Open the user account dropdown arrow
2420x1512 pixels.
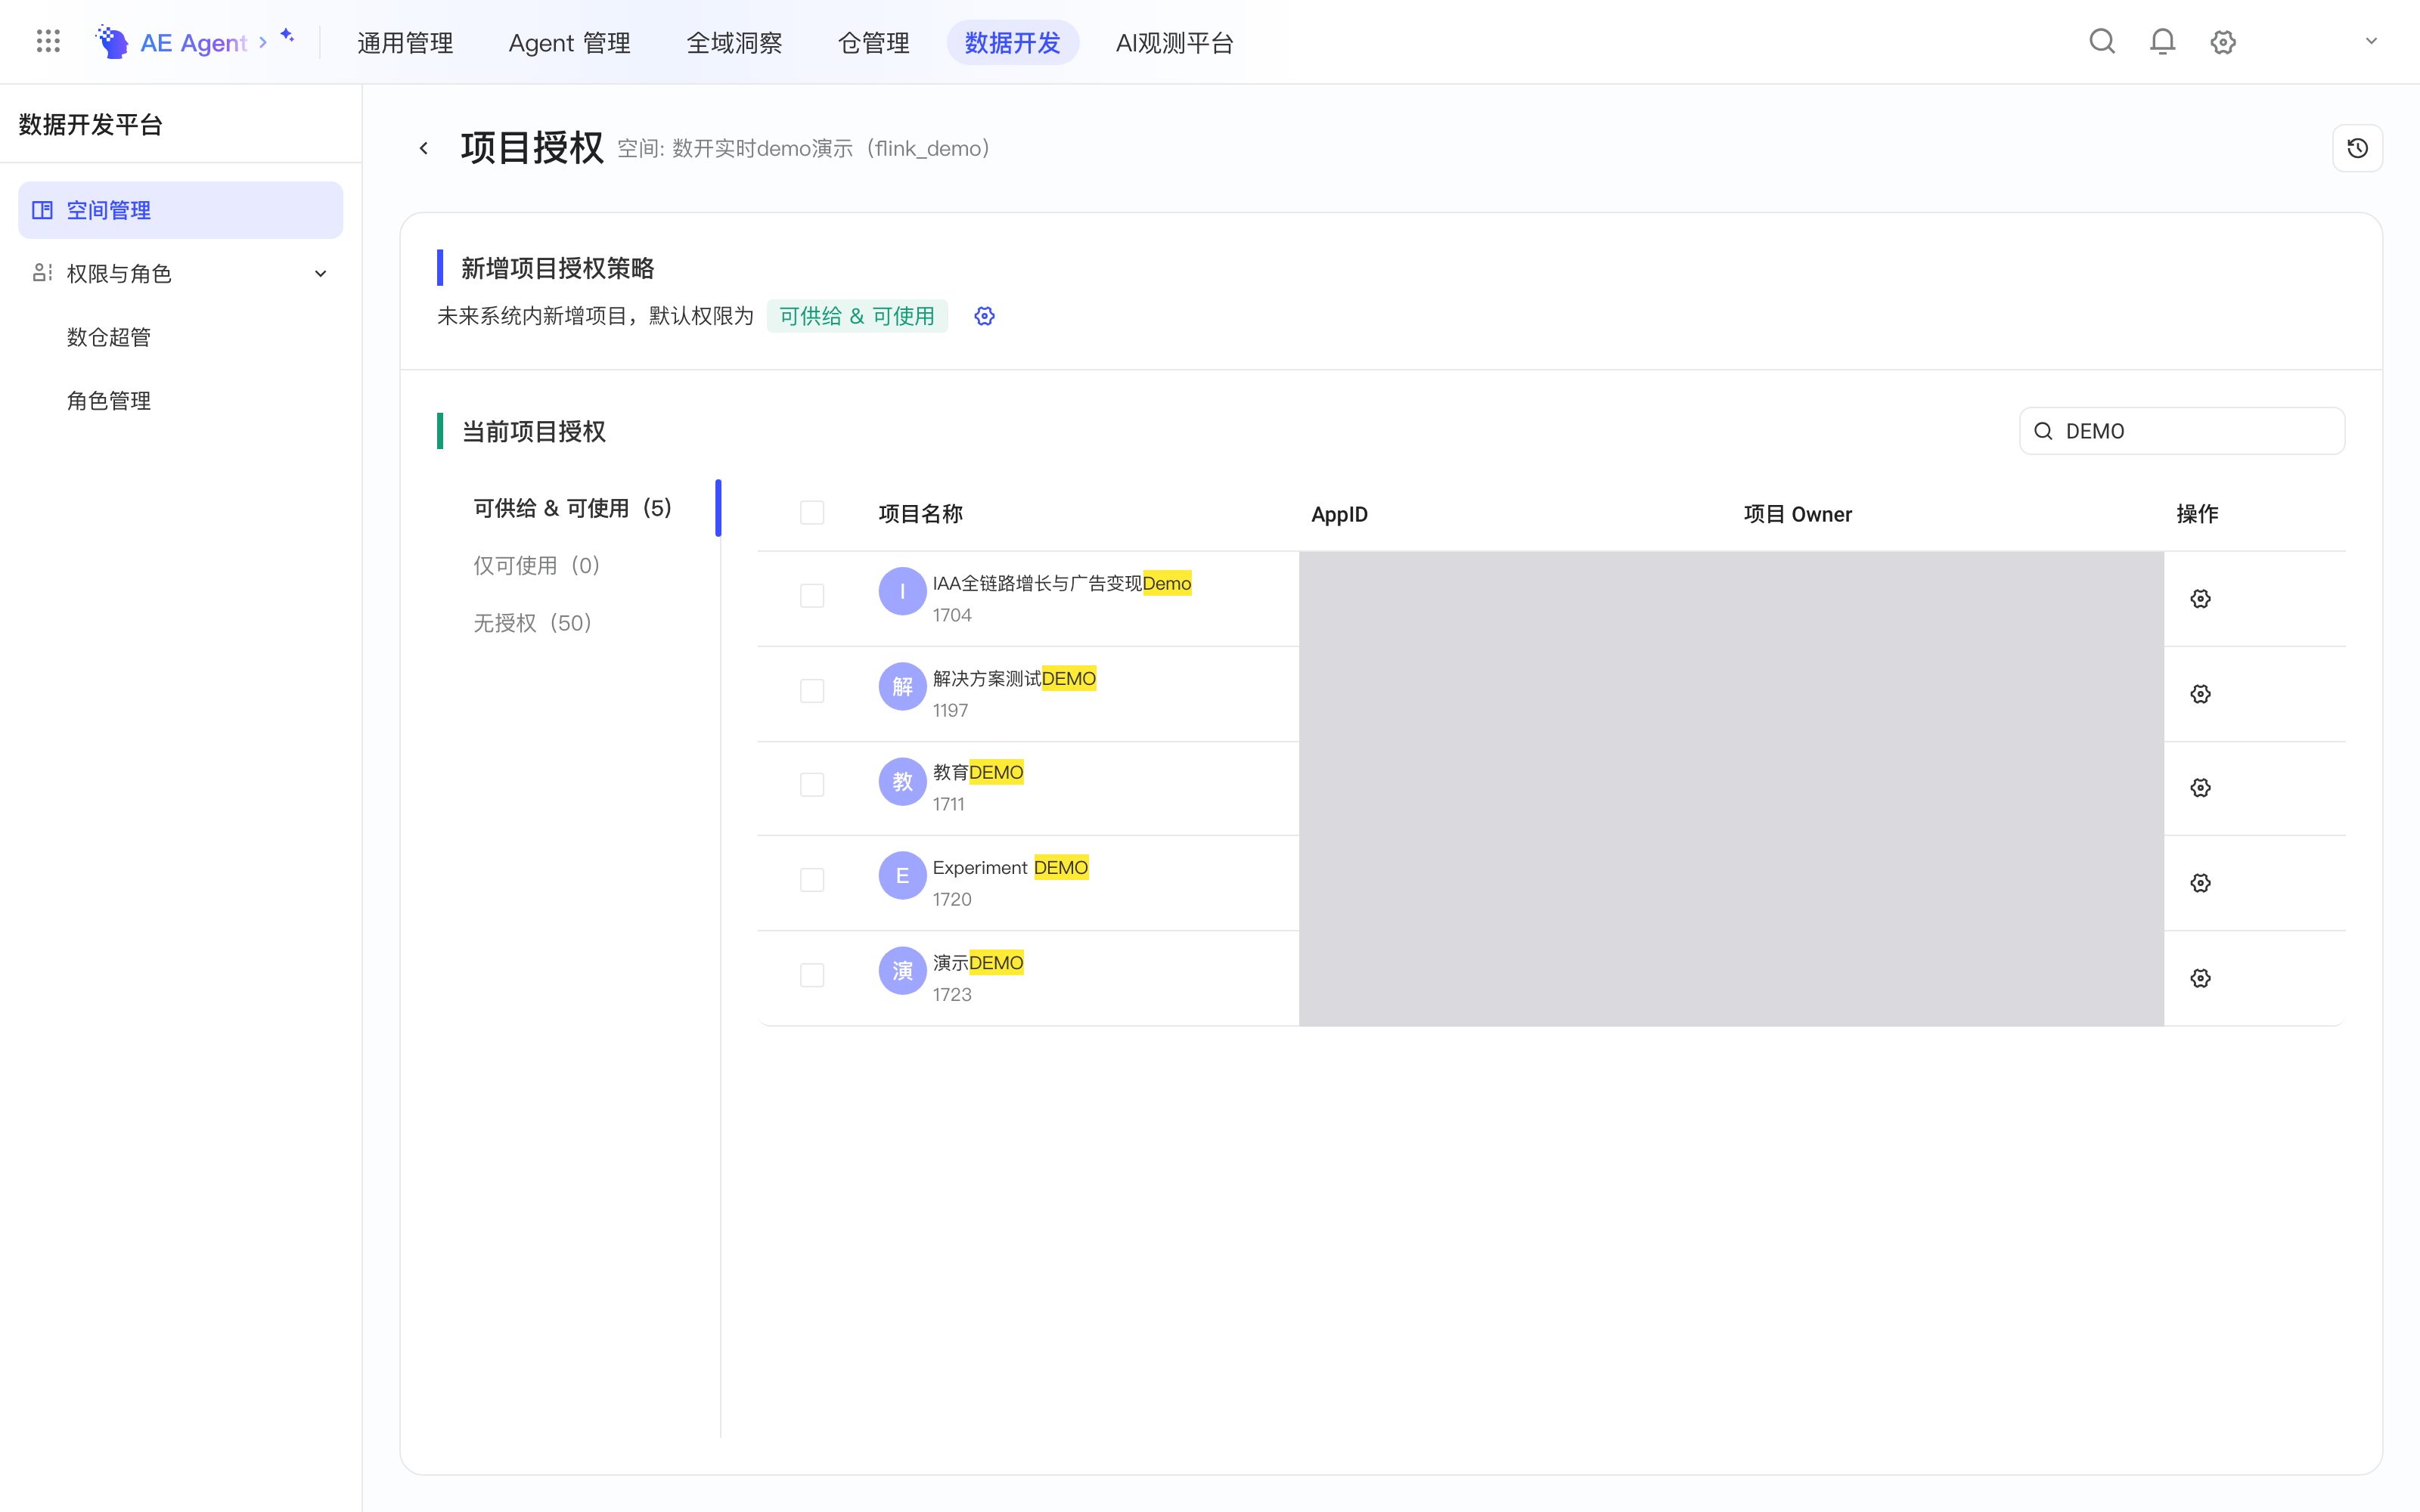click(2371, 41)
